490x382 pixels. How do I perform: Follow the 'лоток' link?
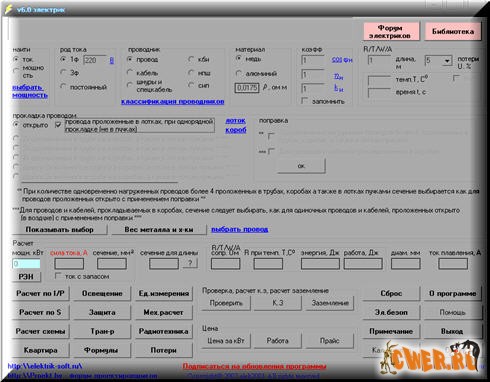click(235, 120)
